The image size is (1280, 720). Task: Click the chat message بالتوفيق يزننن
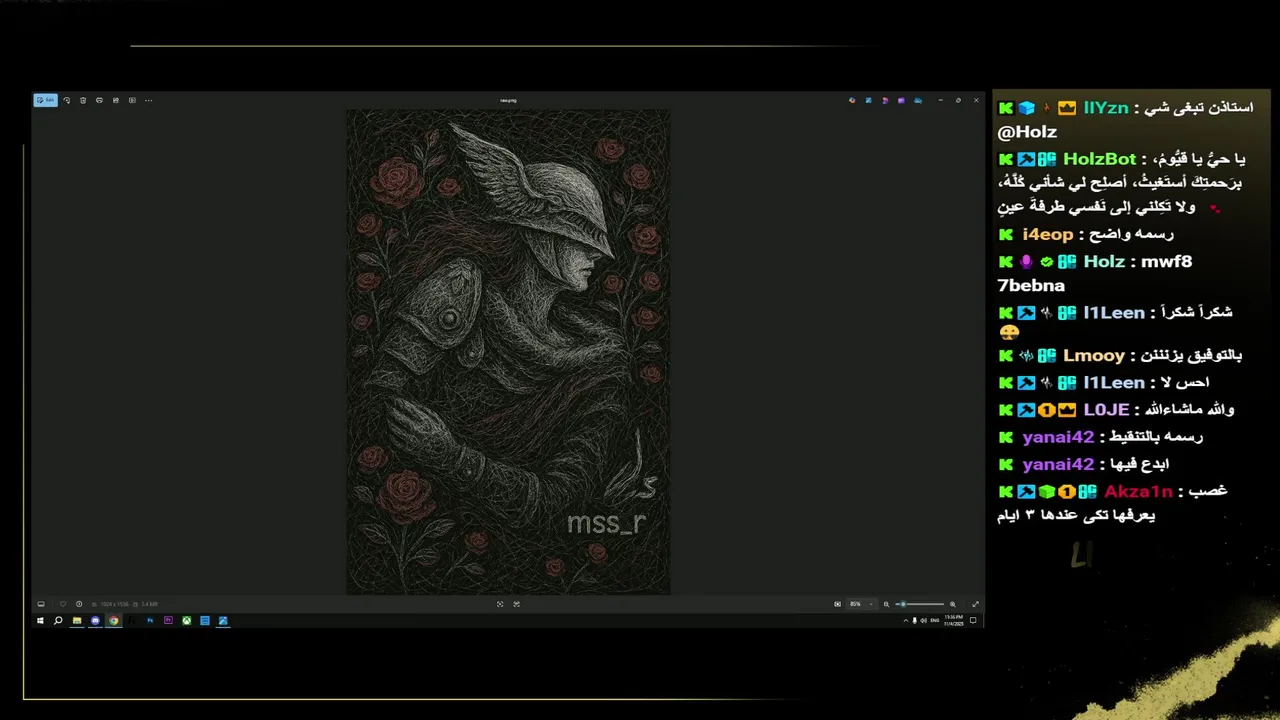1193,355
